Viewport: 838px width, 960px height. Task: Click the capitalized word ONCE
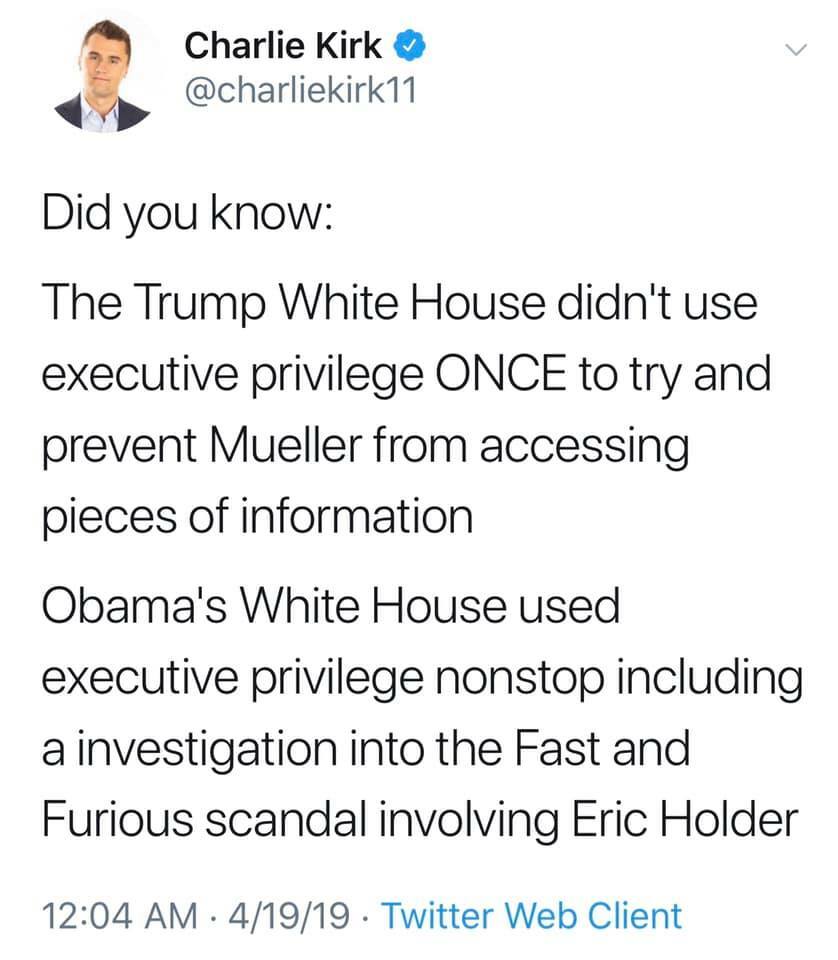[x=500, y=373]
